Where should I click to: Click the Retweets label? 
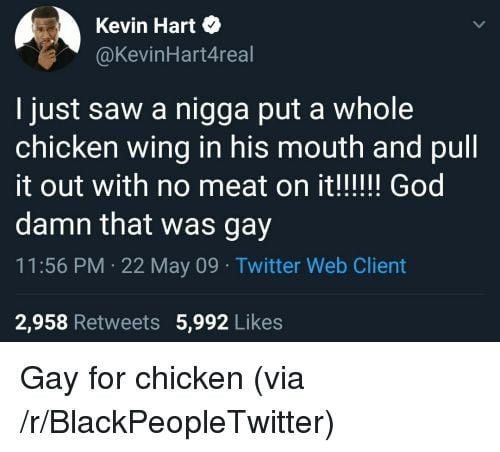click(117, 322)
